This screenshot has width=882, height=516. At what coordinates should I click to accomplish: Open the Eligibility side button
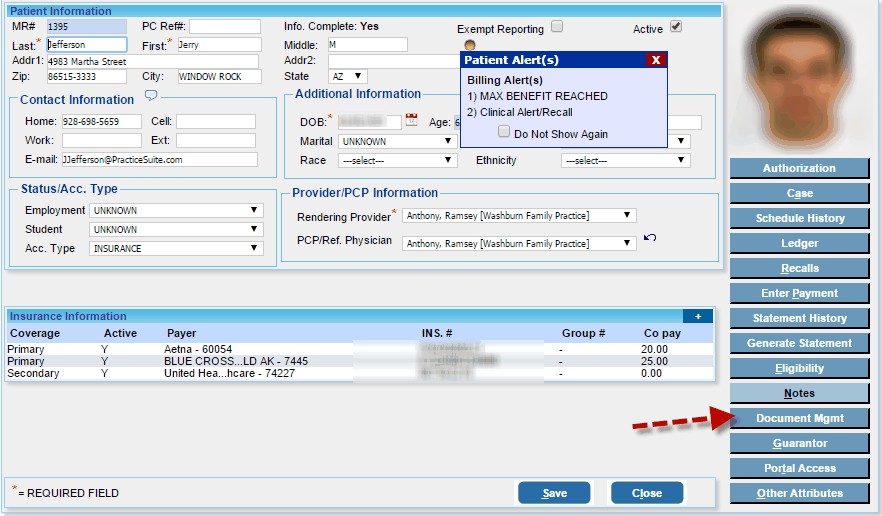(x=799, y=368)
